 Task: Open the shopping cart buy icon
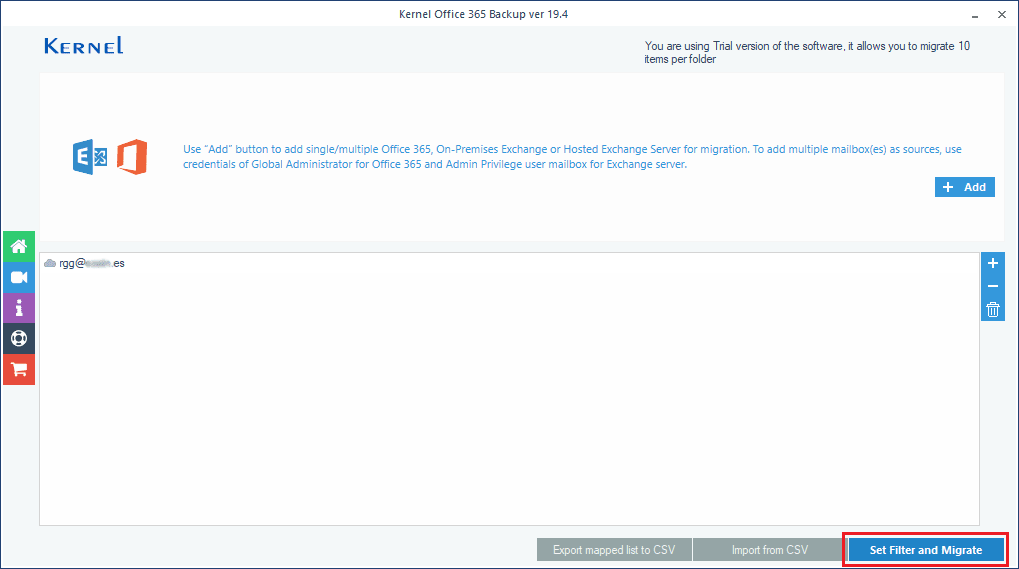click(x=19, y=370)
